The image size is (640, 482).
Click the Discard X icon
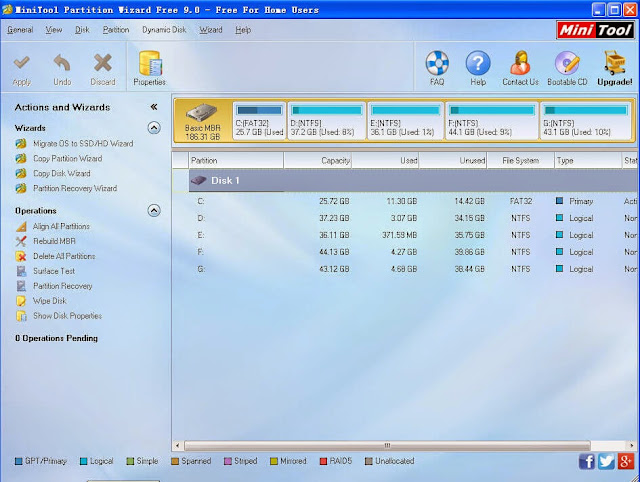[x=102, y=63]
